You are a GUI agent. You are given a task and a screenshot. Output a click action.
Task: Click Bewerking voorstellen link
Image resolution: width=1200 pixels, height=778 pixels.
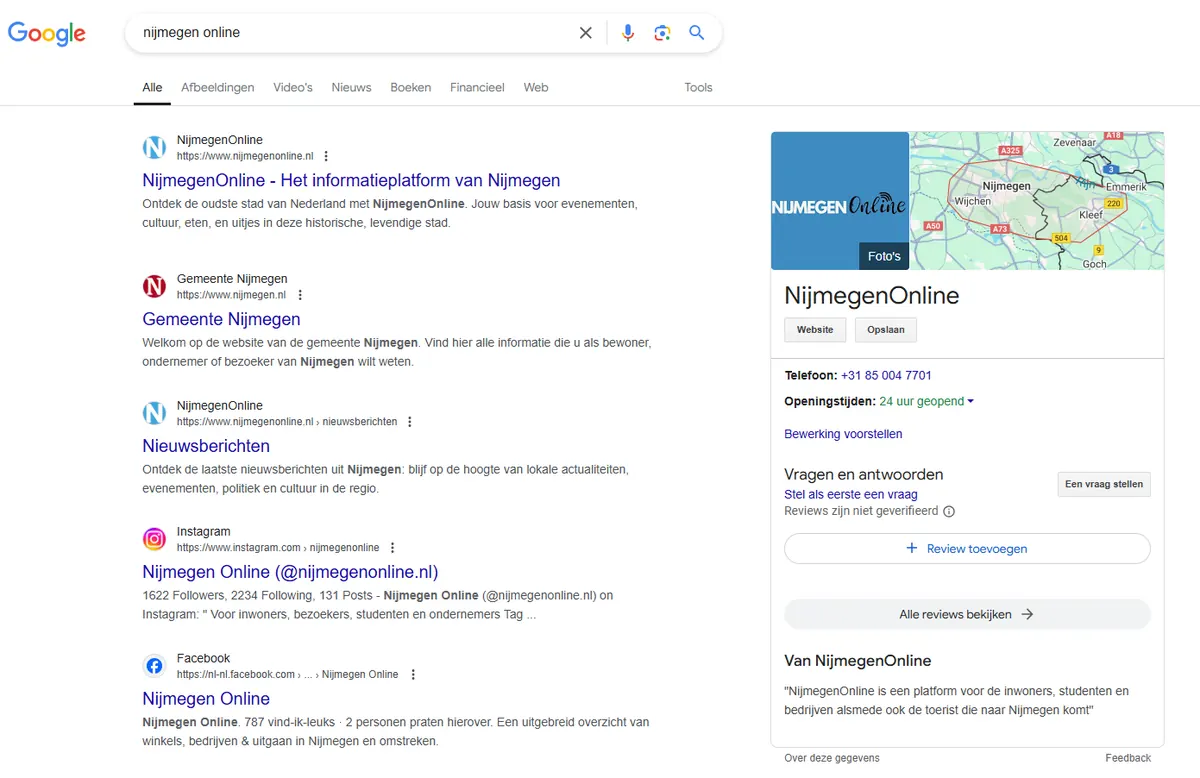[843, 434]
